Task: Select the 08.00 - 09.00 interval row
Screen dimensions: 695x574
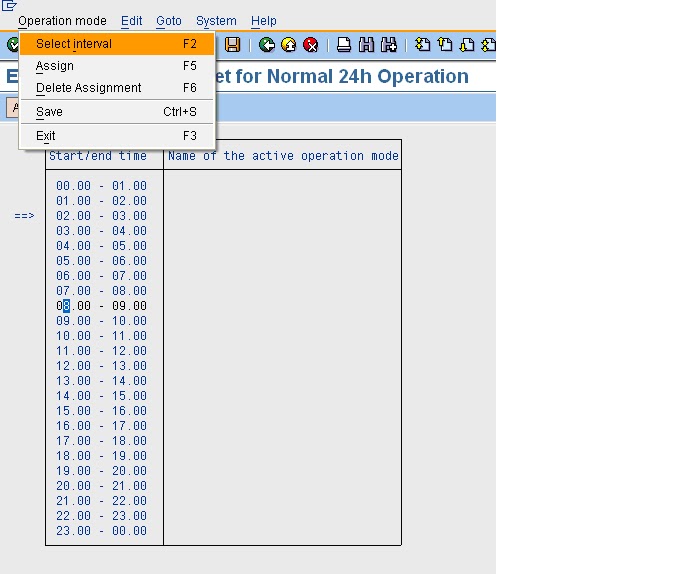Action: (x=102, y=306)
